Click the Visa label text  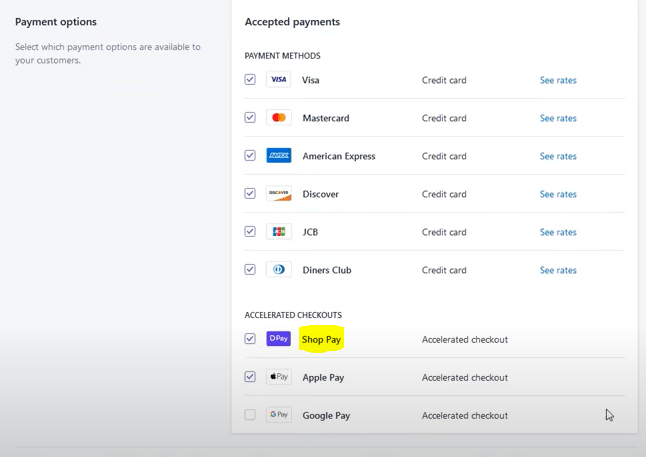[311, 80]
